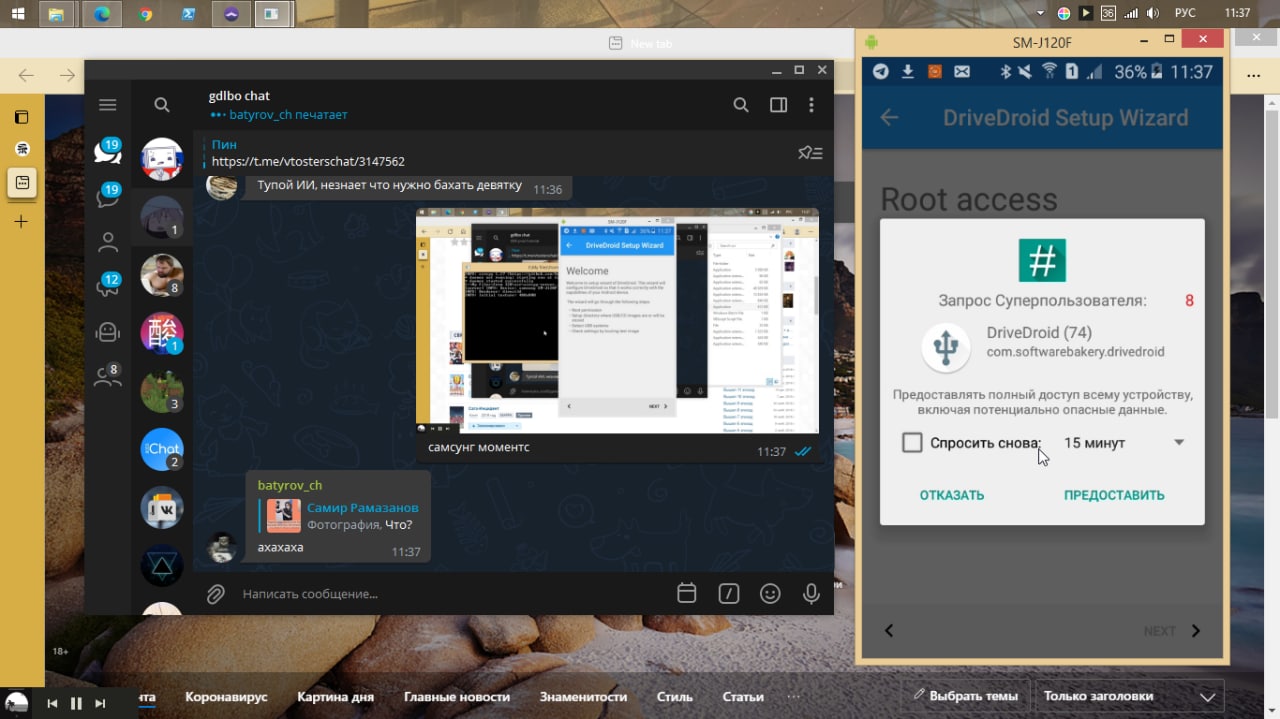The image size is (1280, 719).
Task: Open the top chat folder with 19 badge
Action: pyautogui.click(x=108, y=151)
